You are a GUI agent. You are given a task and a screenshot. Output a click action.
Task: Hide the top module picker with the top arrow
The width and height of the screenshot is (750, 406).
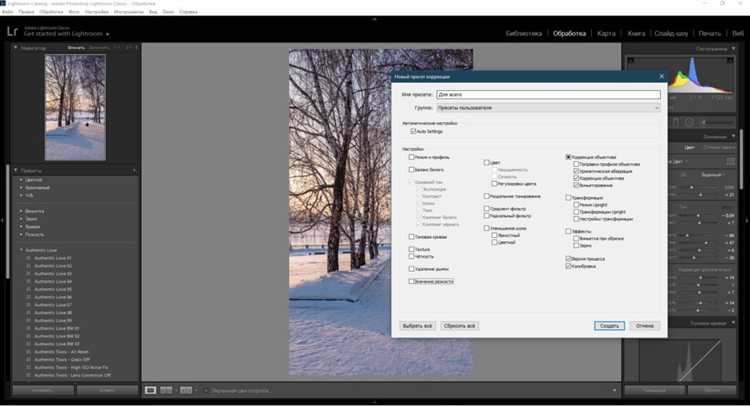pos(375,19)
